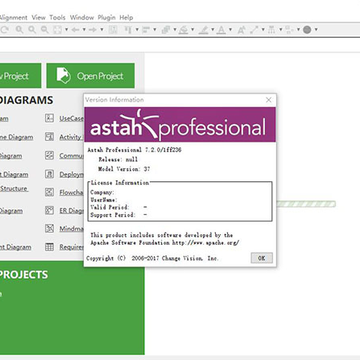Viewport: 360px width, 360px height.
Task: Click the 'Astah Professional 7.2.0/1ff236' version text
Action: point(134,150)
